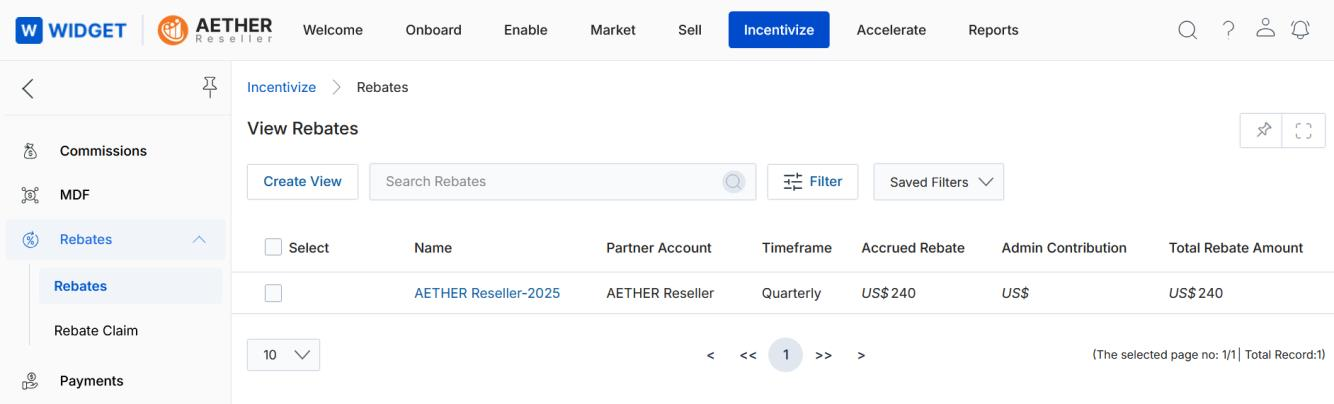Collapse sidebar with the back arrow
This screenshot has height=404, width=1334.
coord(28,89)
